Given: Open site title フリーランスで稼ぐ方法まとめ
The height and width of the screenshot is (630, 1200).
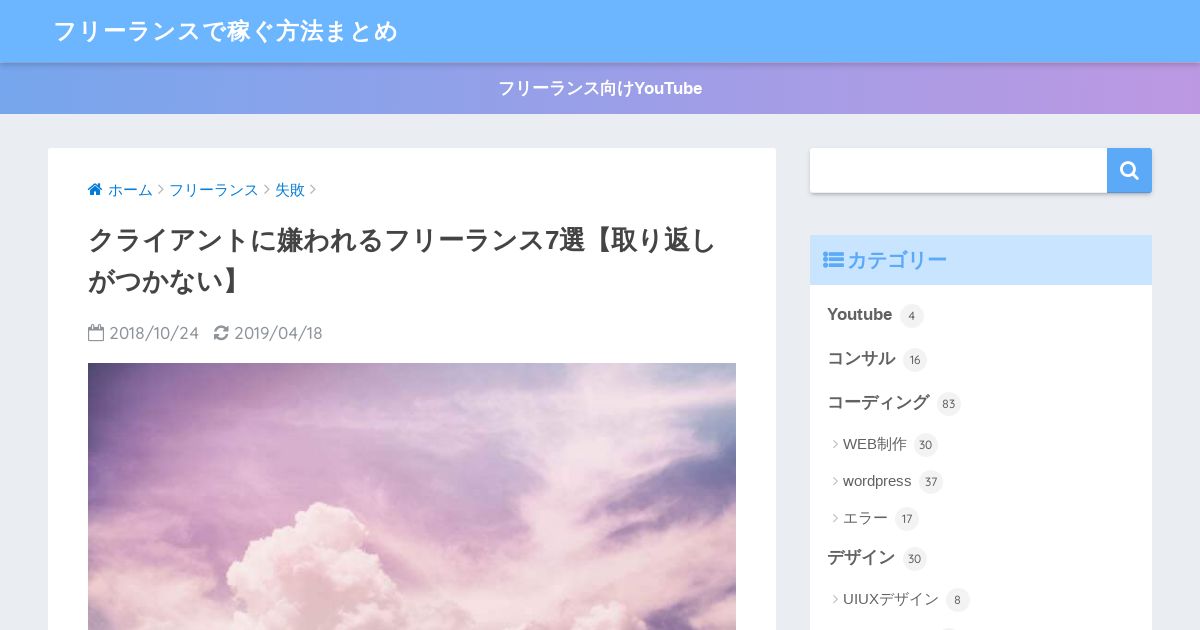Looking at the screenshot, I should (x=225, y=32).
